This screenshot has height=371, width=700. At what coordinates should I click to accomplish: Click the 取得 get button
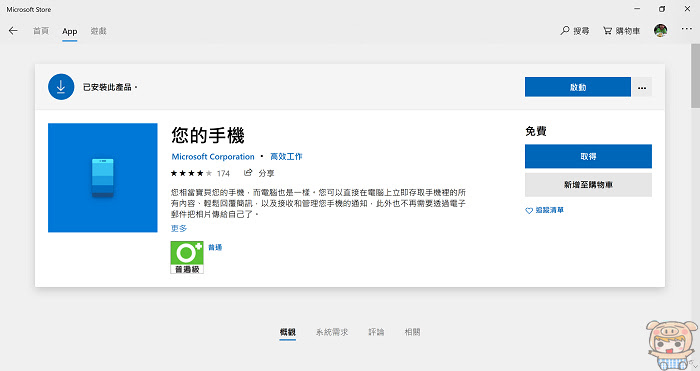(588, 156)
